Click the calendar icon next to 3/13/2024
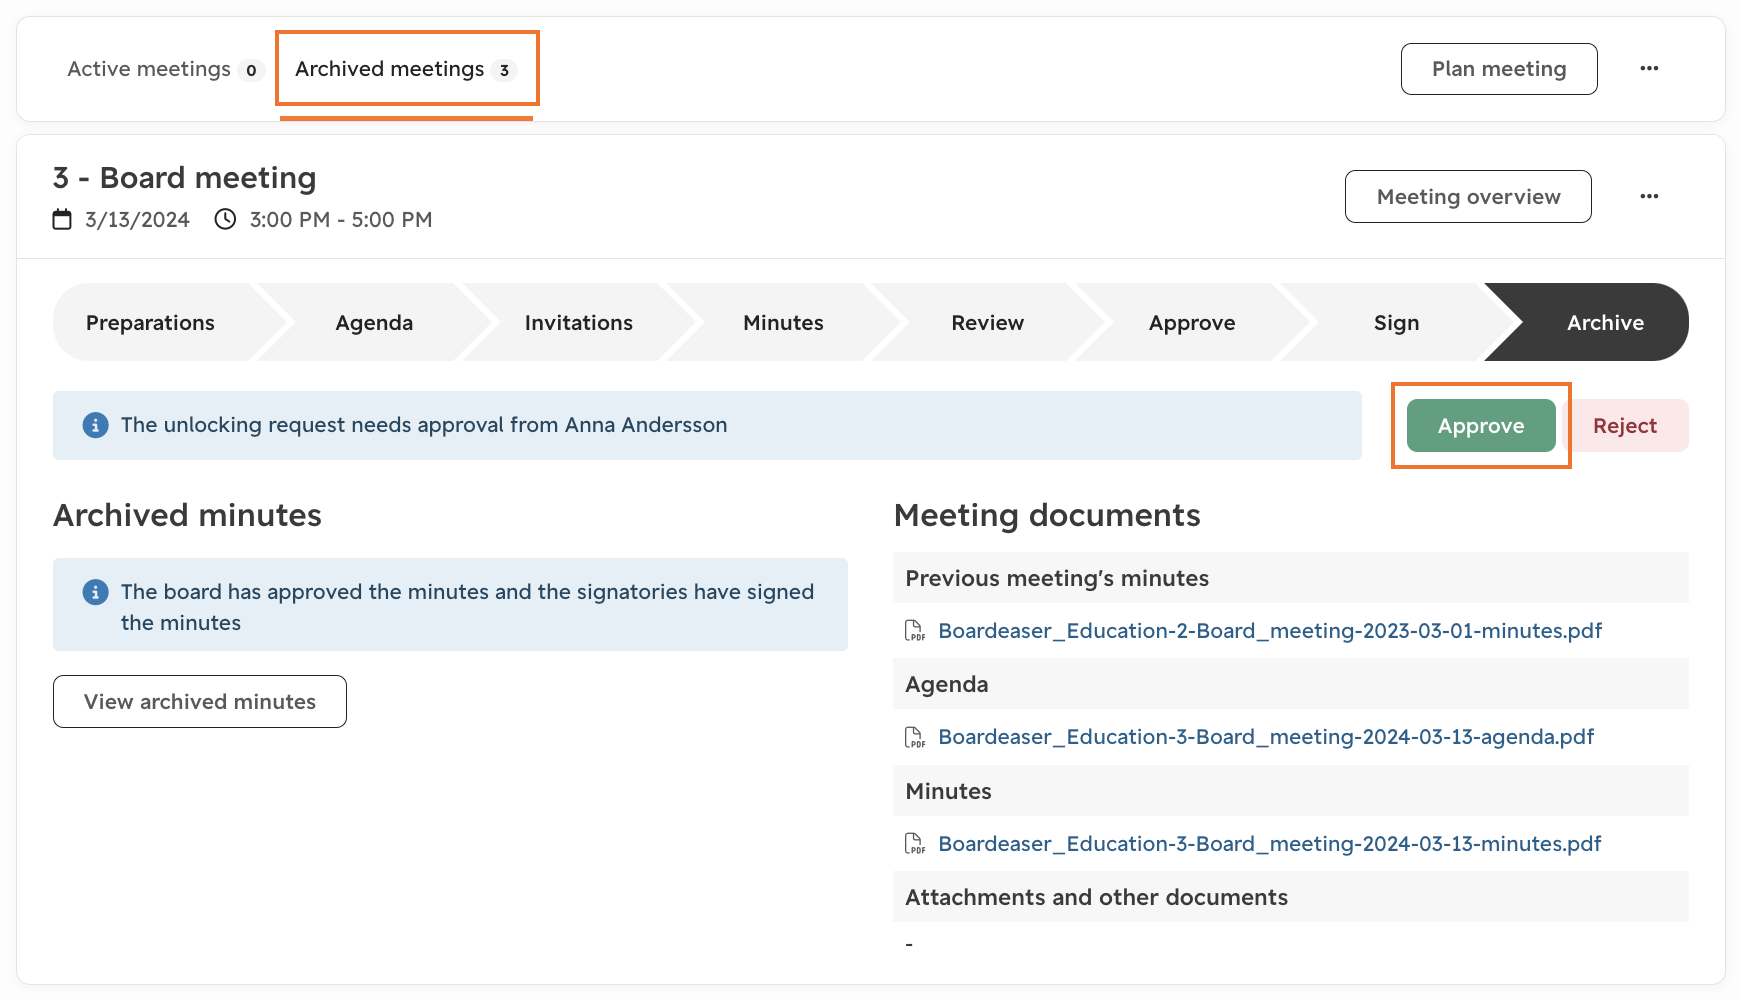 pos(62,219)
